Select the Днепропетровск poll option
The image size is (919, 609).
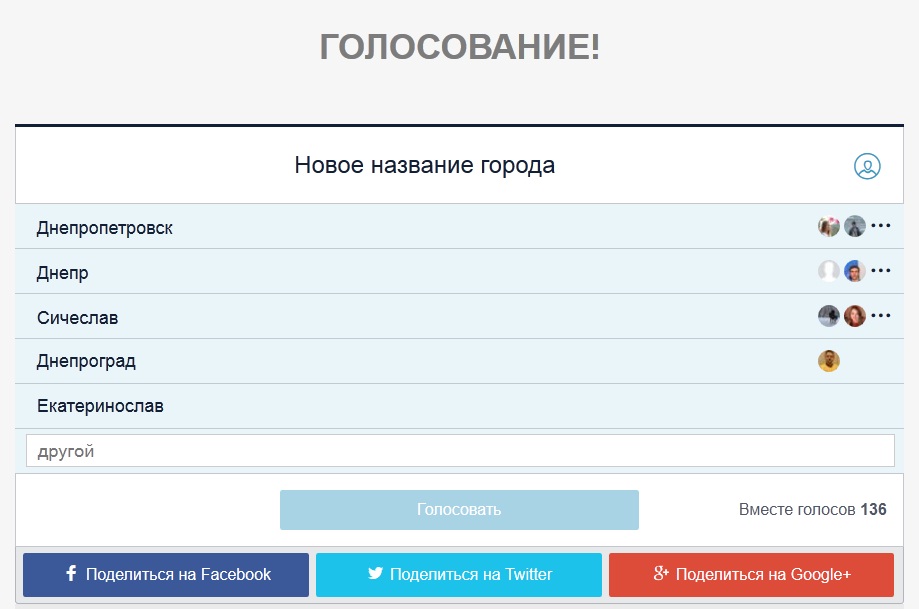point(105,228)
